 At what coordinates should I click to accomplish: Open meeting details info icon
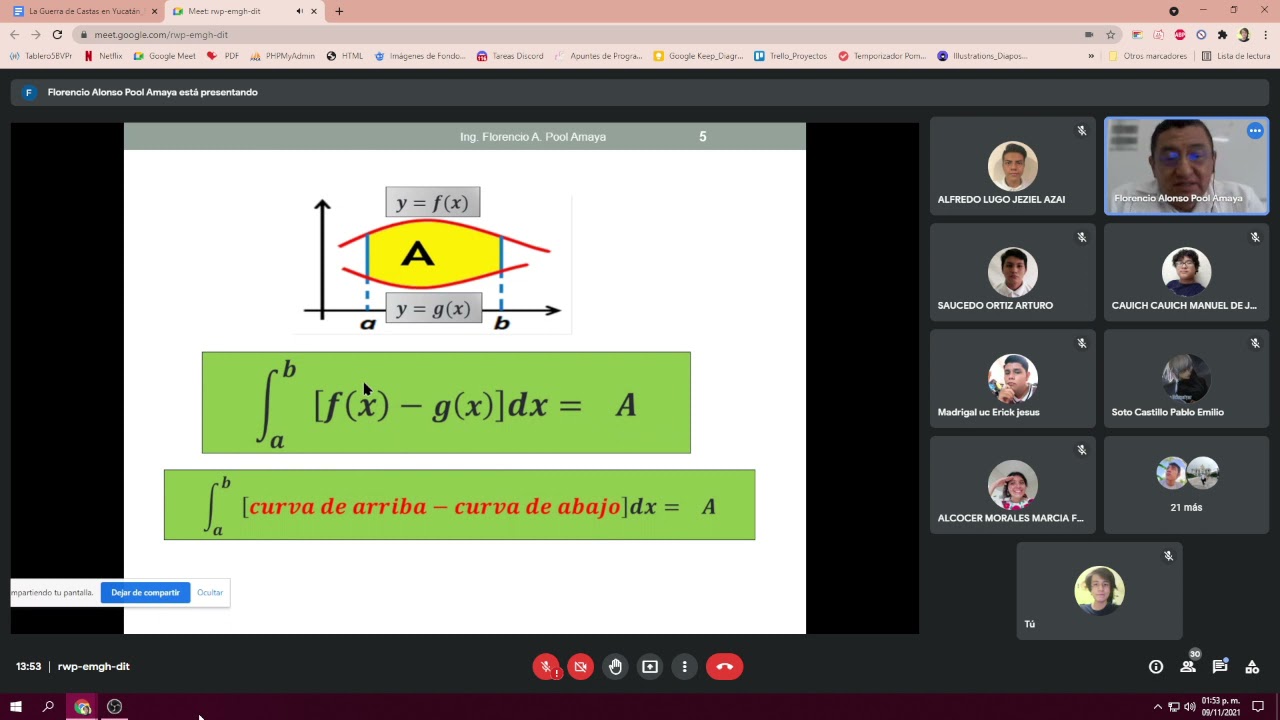tap(1156, 667)
